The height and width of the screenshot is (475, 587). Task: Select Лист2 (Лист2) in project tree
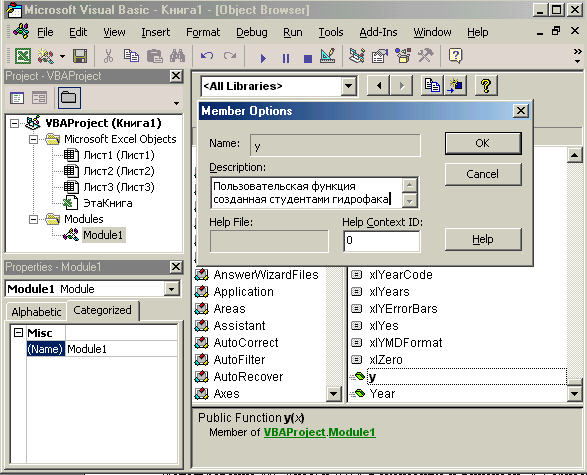[x=119, y=171]
